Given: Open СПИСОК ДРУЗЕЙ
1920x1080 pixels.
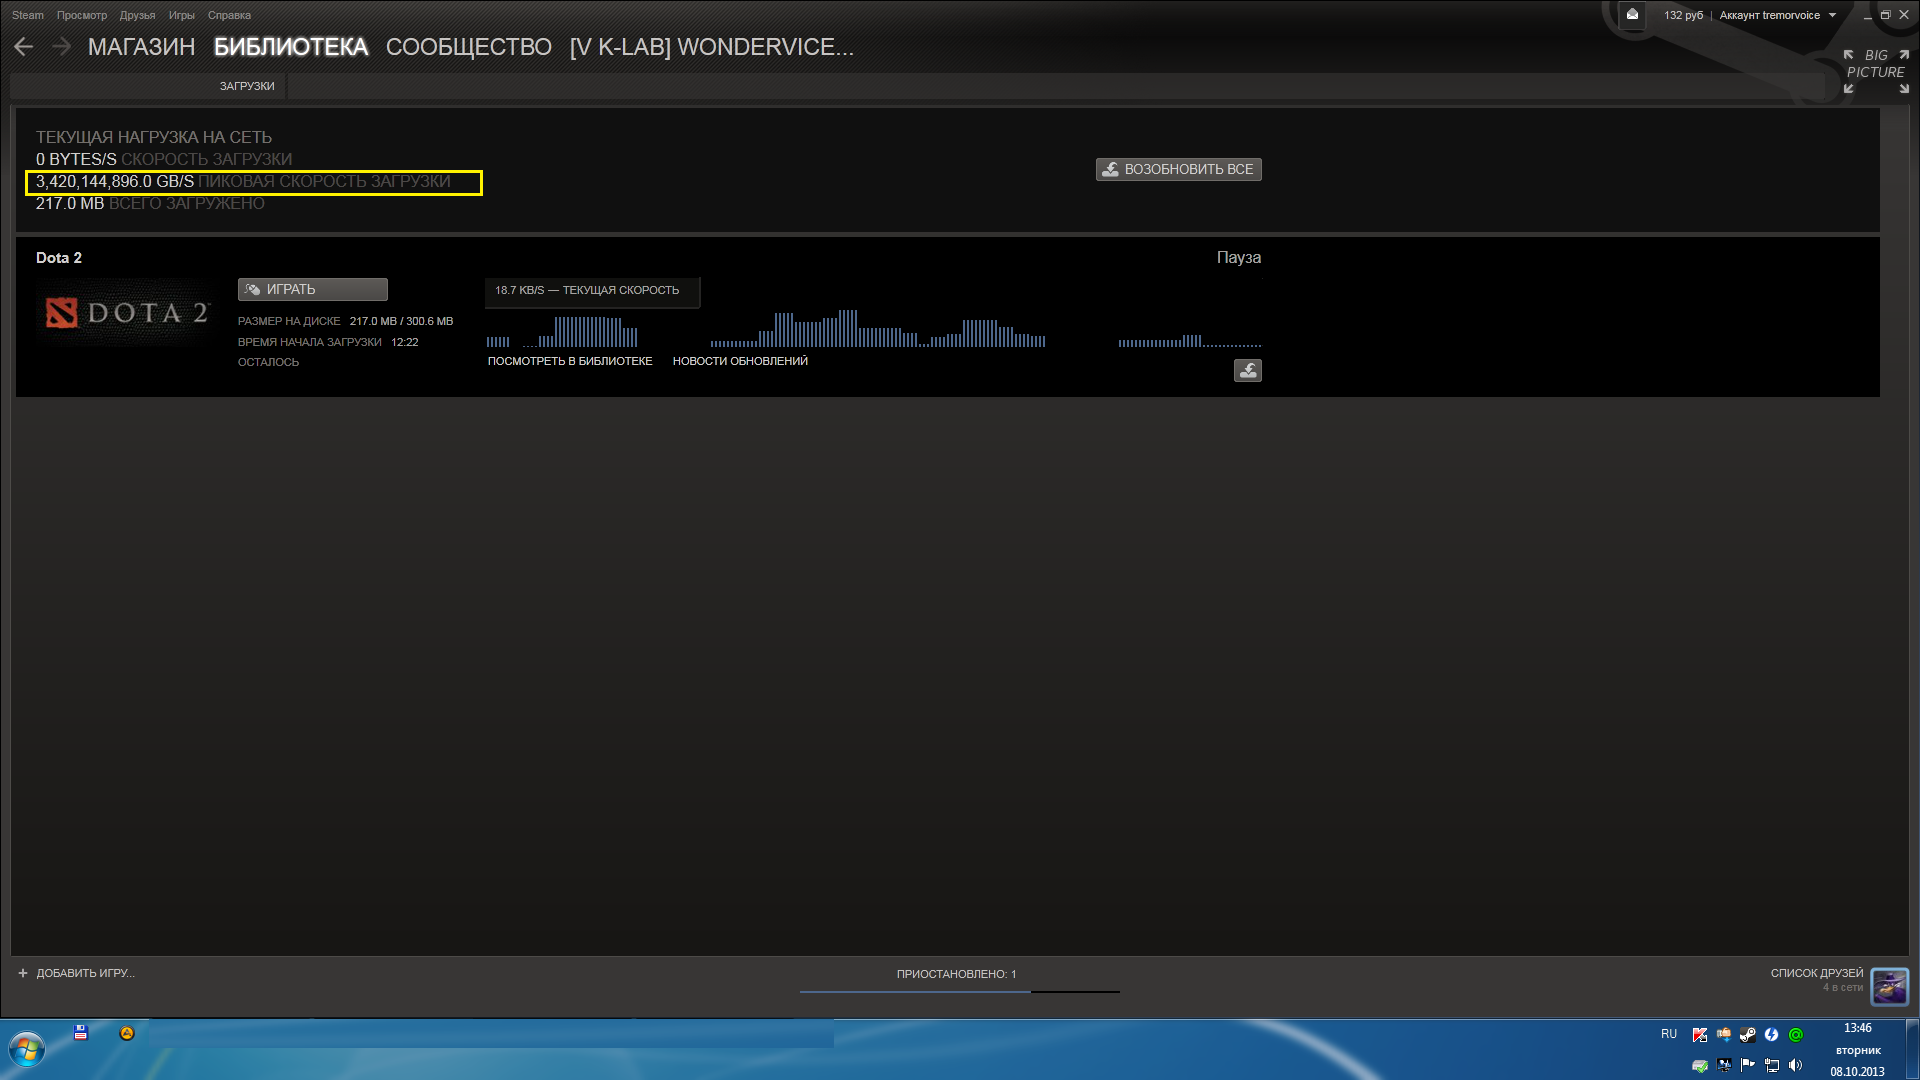Looking at the screenshot, I should (1817, 973).
